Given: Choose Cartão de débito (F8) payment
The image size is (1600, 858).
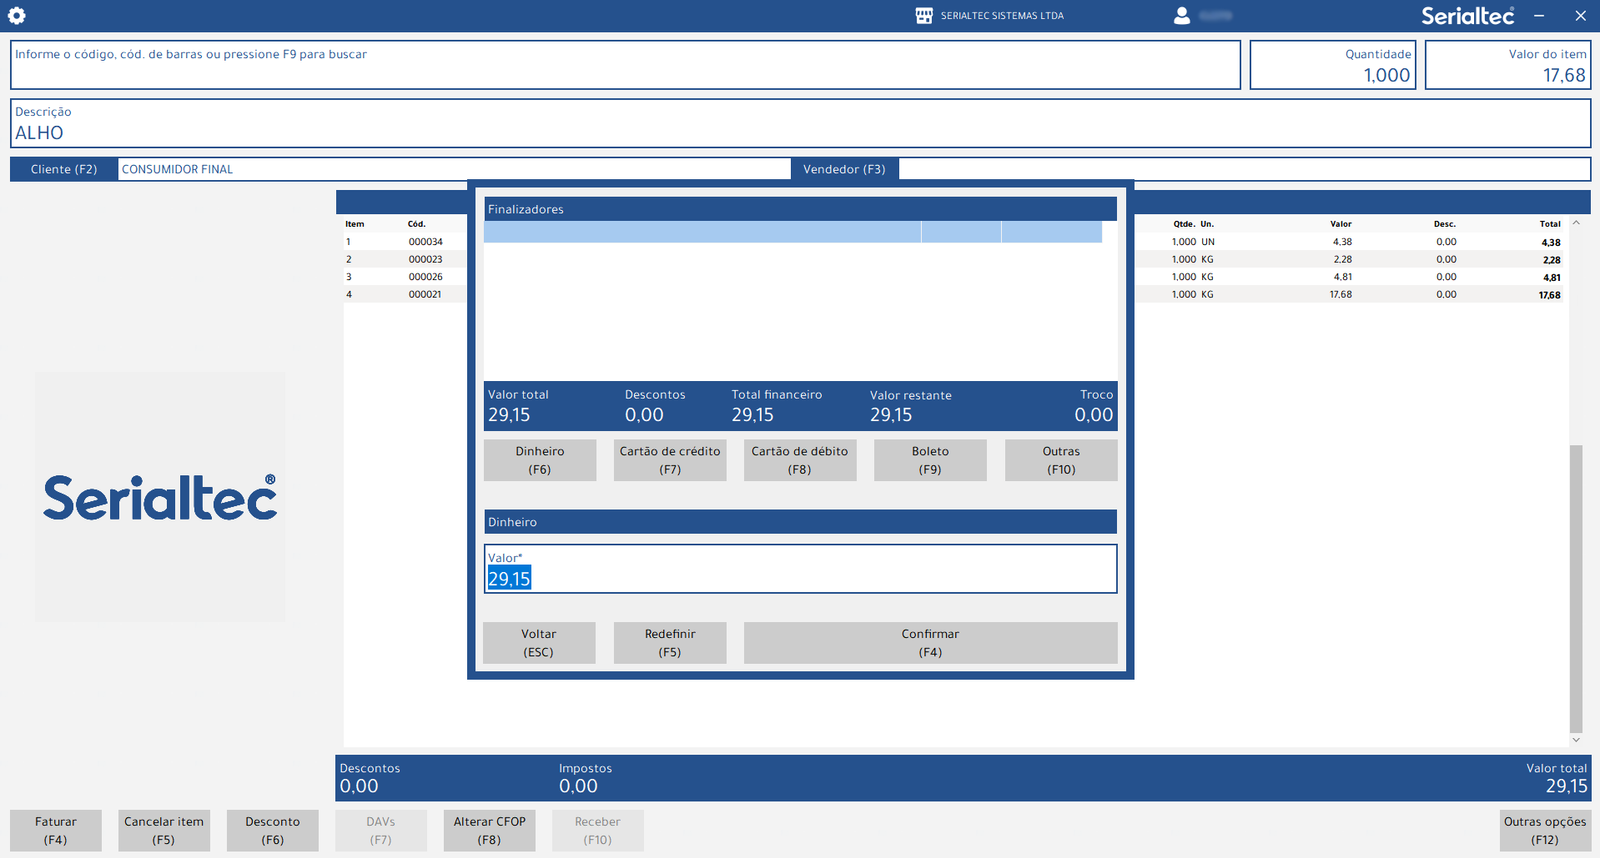Looking at the screenshot, I should 800,460.
